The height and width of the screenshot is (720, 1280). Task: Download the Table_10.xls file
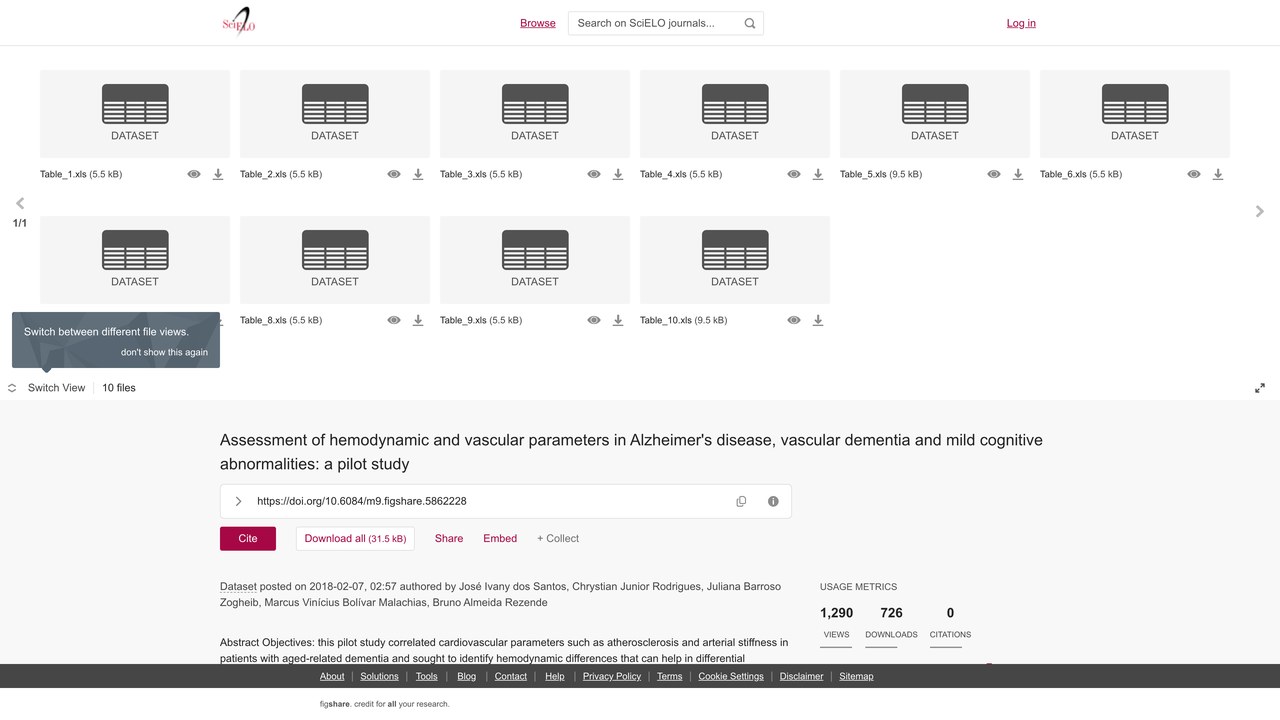pyautogui.click(x=818, y=320)
